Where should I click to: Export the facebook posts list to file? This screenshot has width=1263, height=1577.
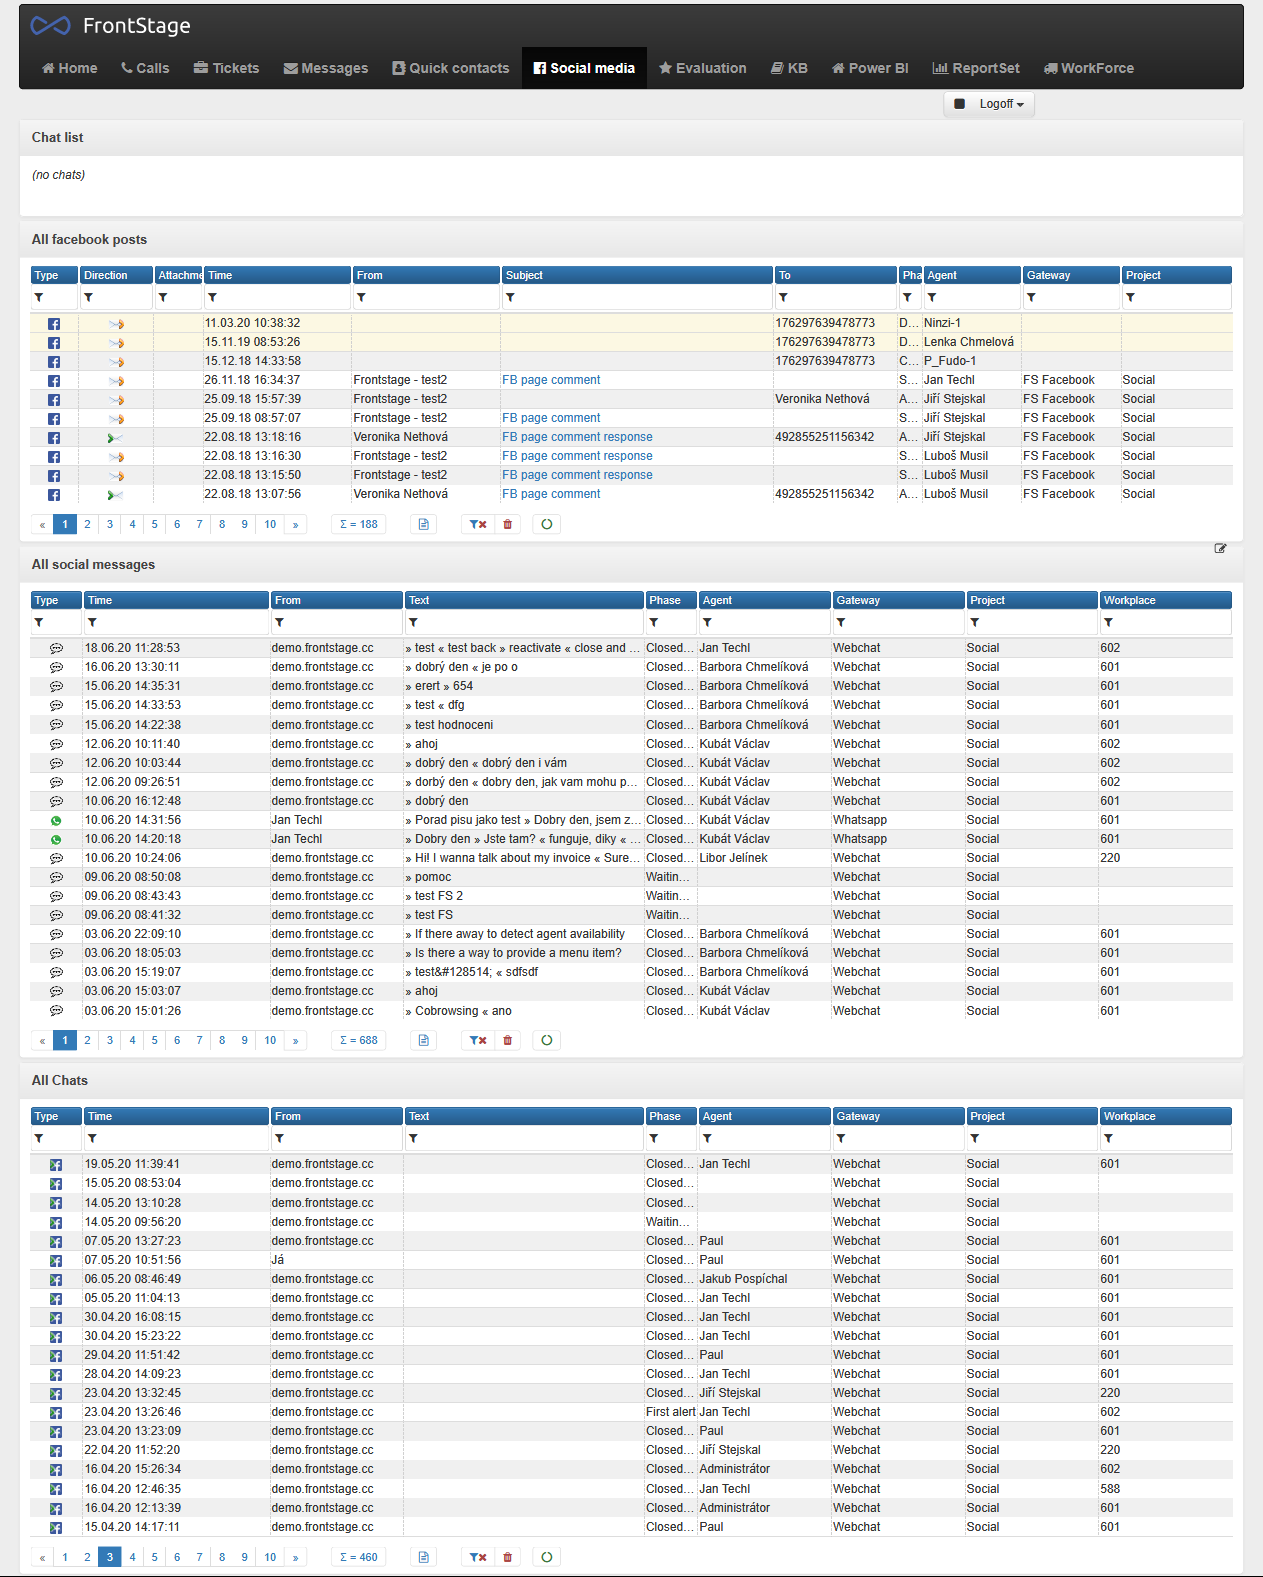(424, 524)
